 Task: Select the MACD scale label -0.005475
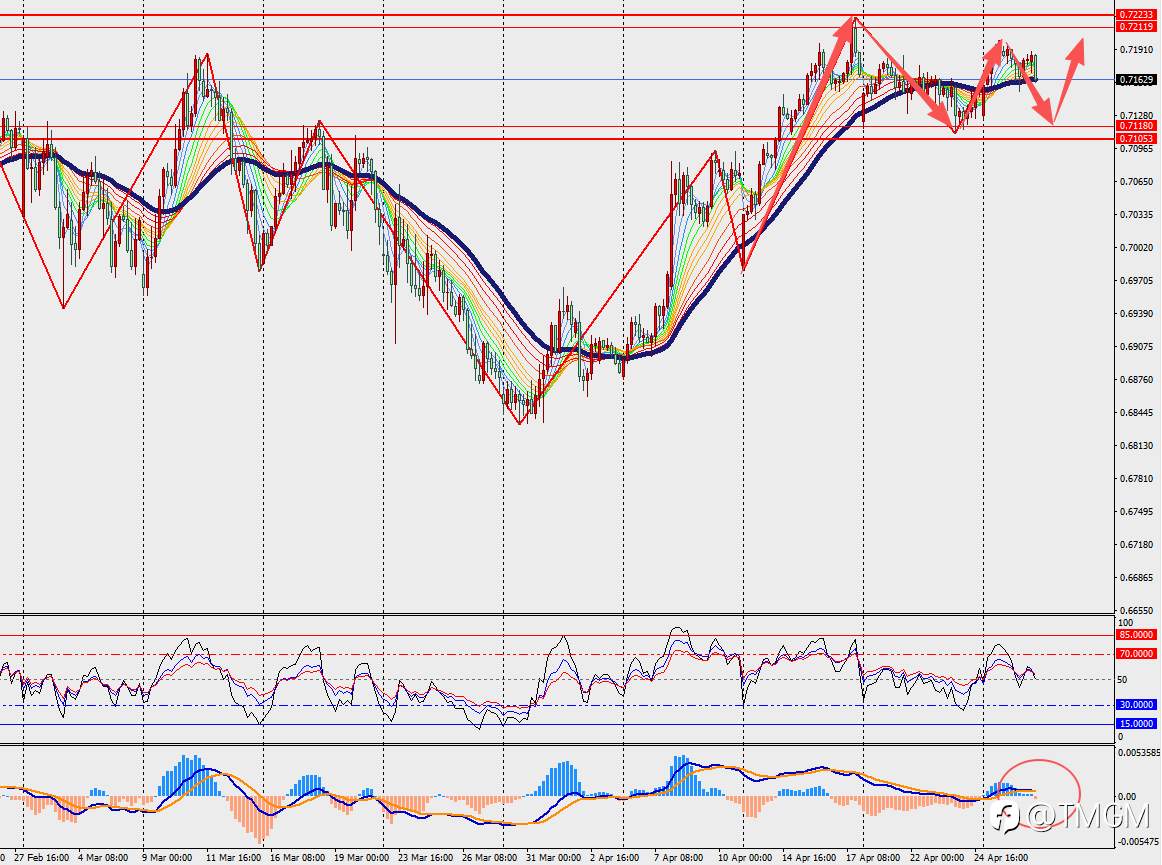coord(1138,842)
